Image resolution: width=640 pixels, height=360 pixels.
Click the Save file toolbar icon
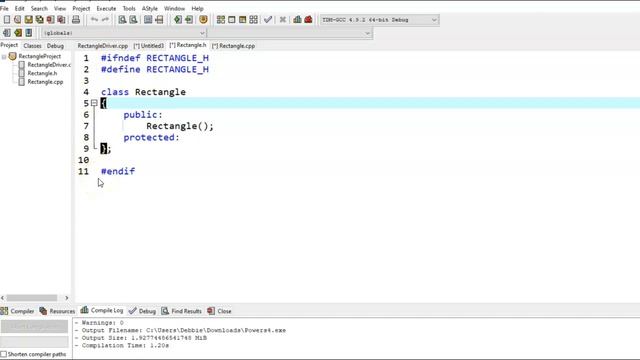(29, 20)
